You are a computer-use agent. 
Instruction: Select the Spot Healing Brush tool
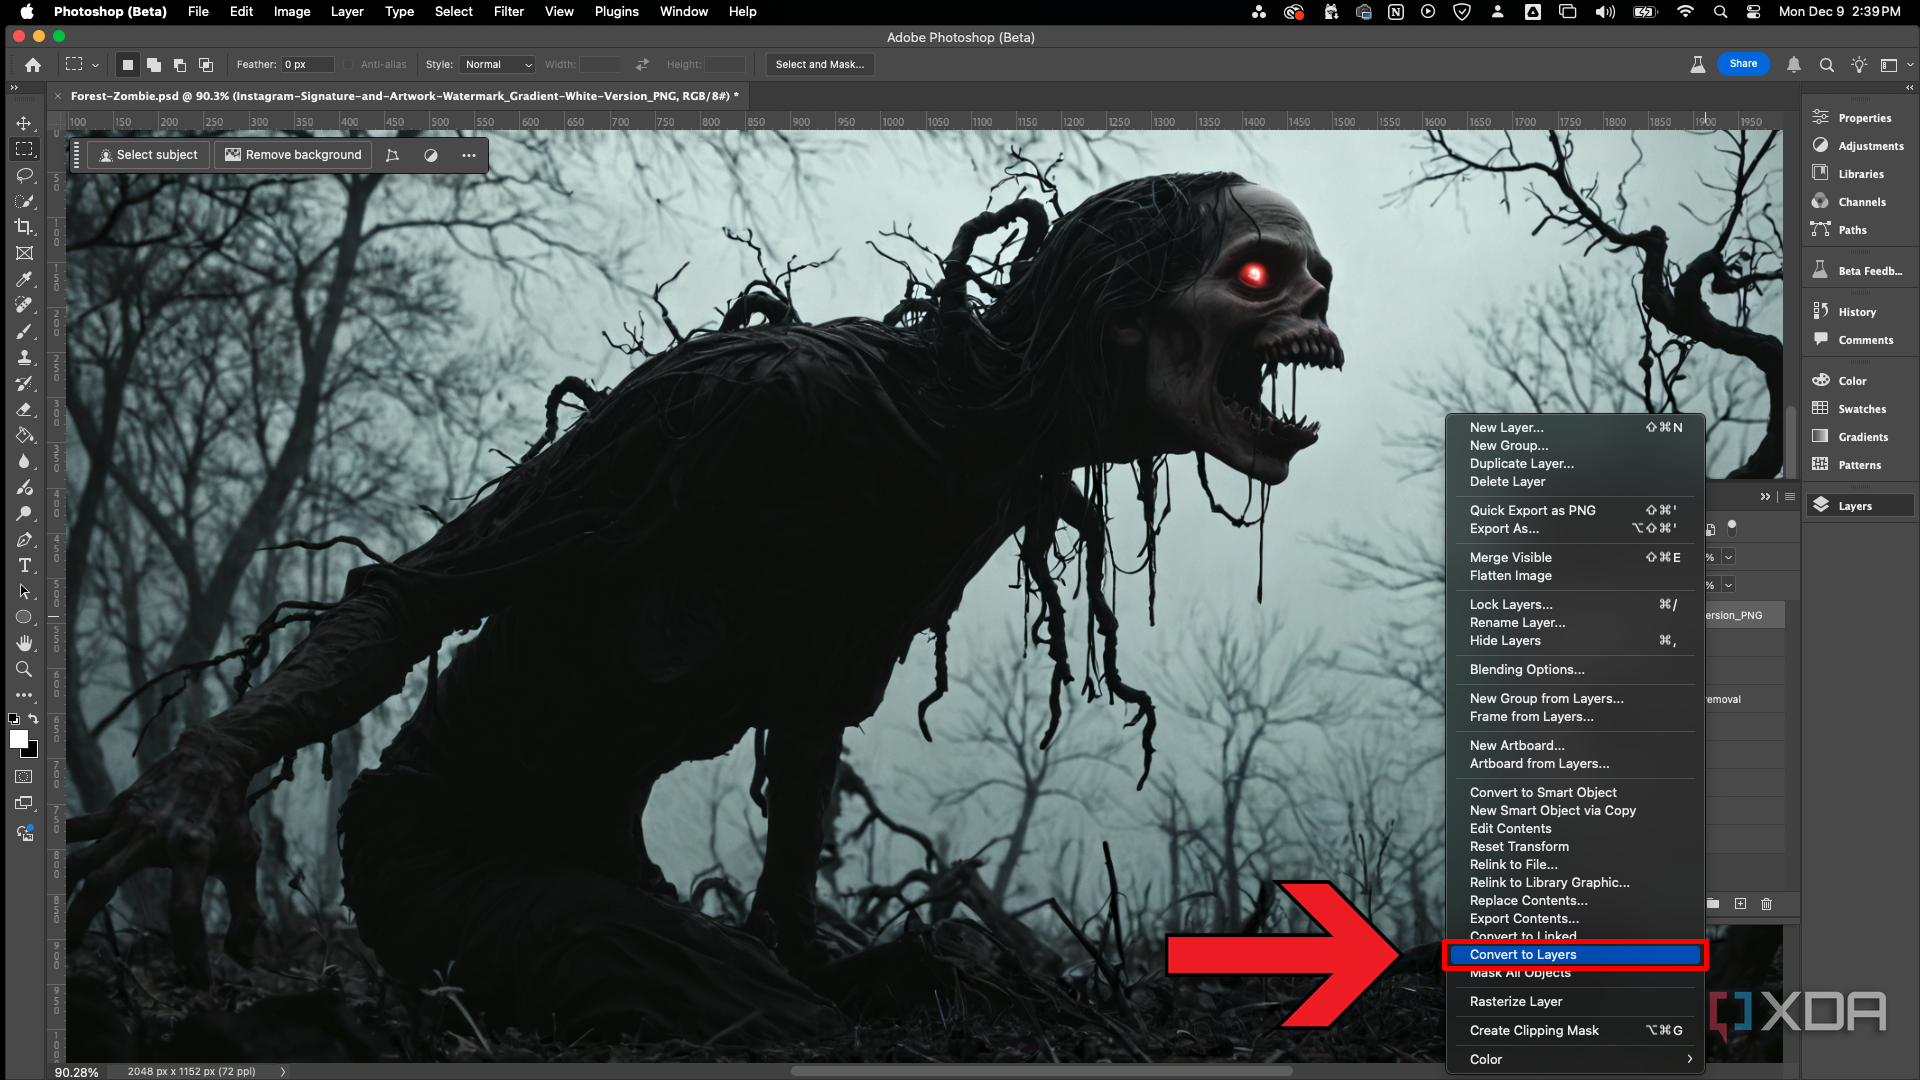coord(24,305)
